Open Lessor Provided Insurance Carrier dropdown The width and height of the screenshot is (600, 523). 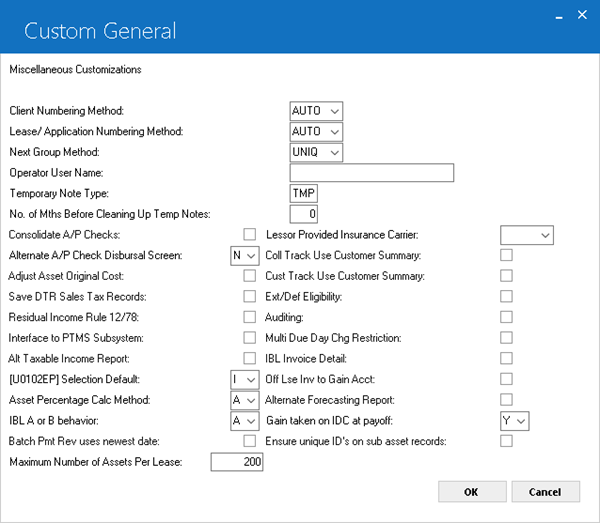[x=527, y=235]
